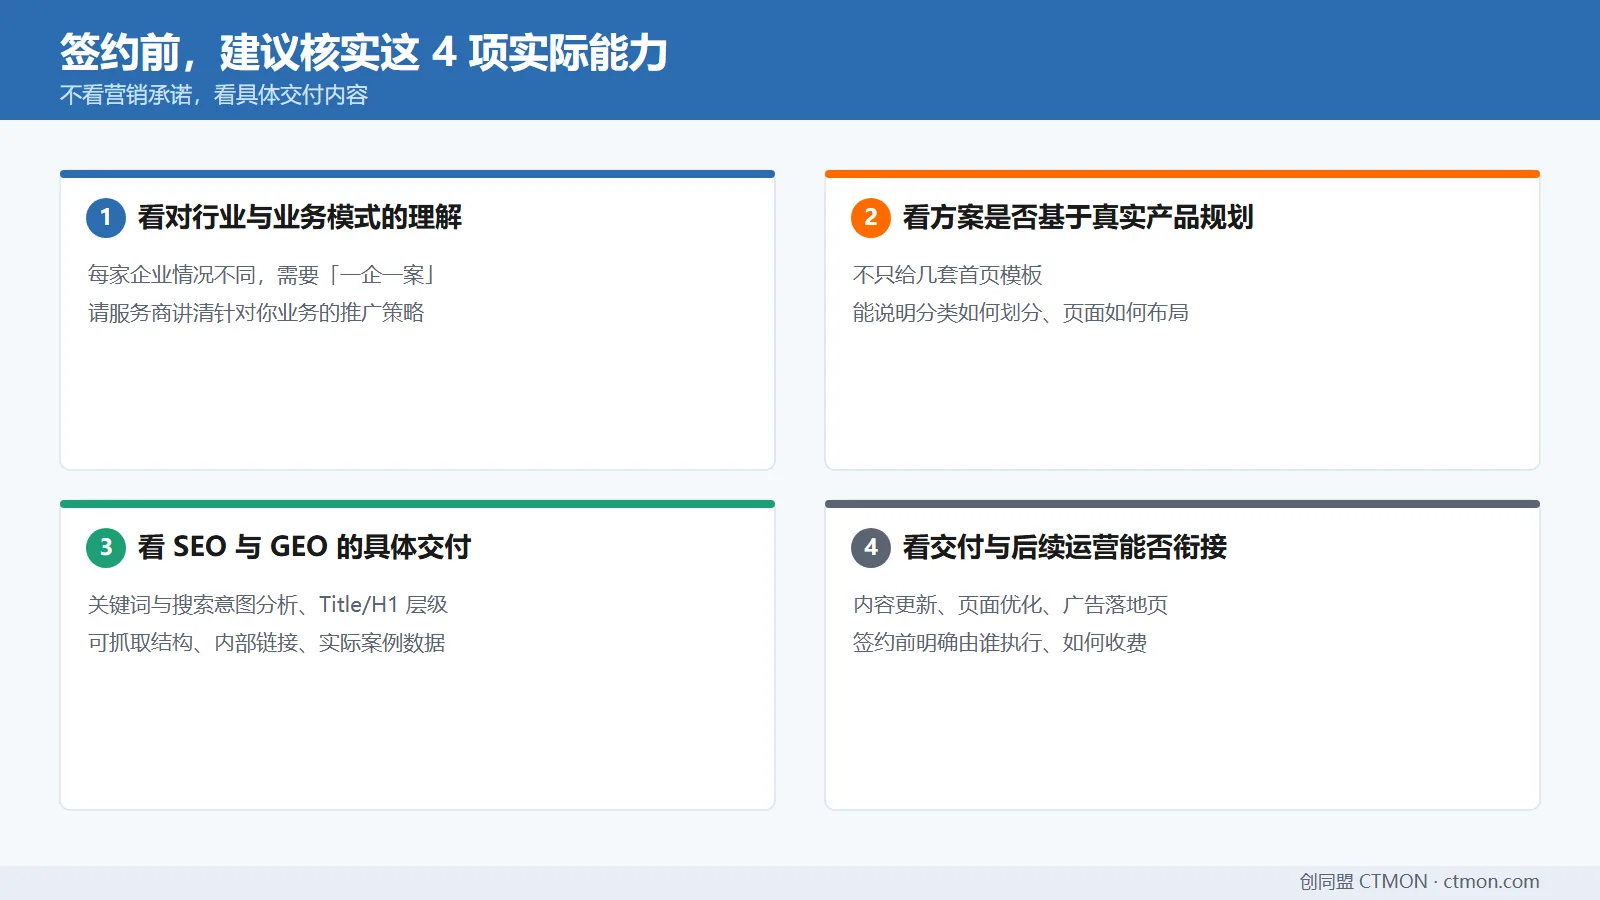Click the line 可抓取结构、内部链接、实际案例数据

click(x=267, y=643)
